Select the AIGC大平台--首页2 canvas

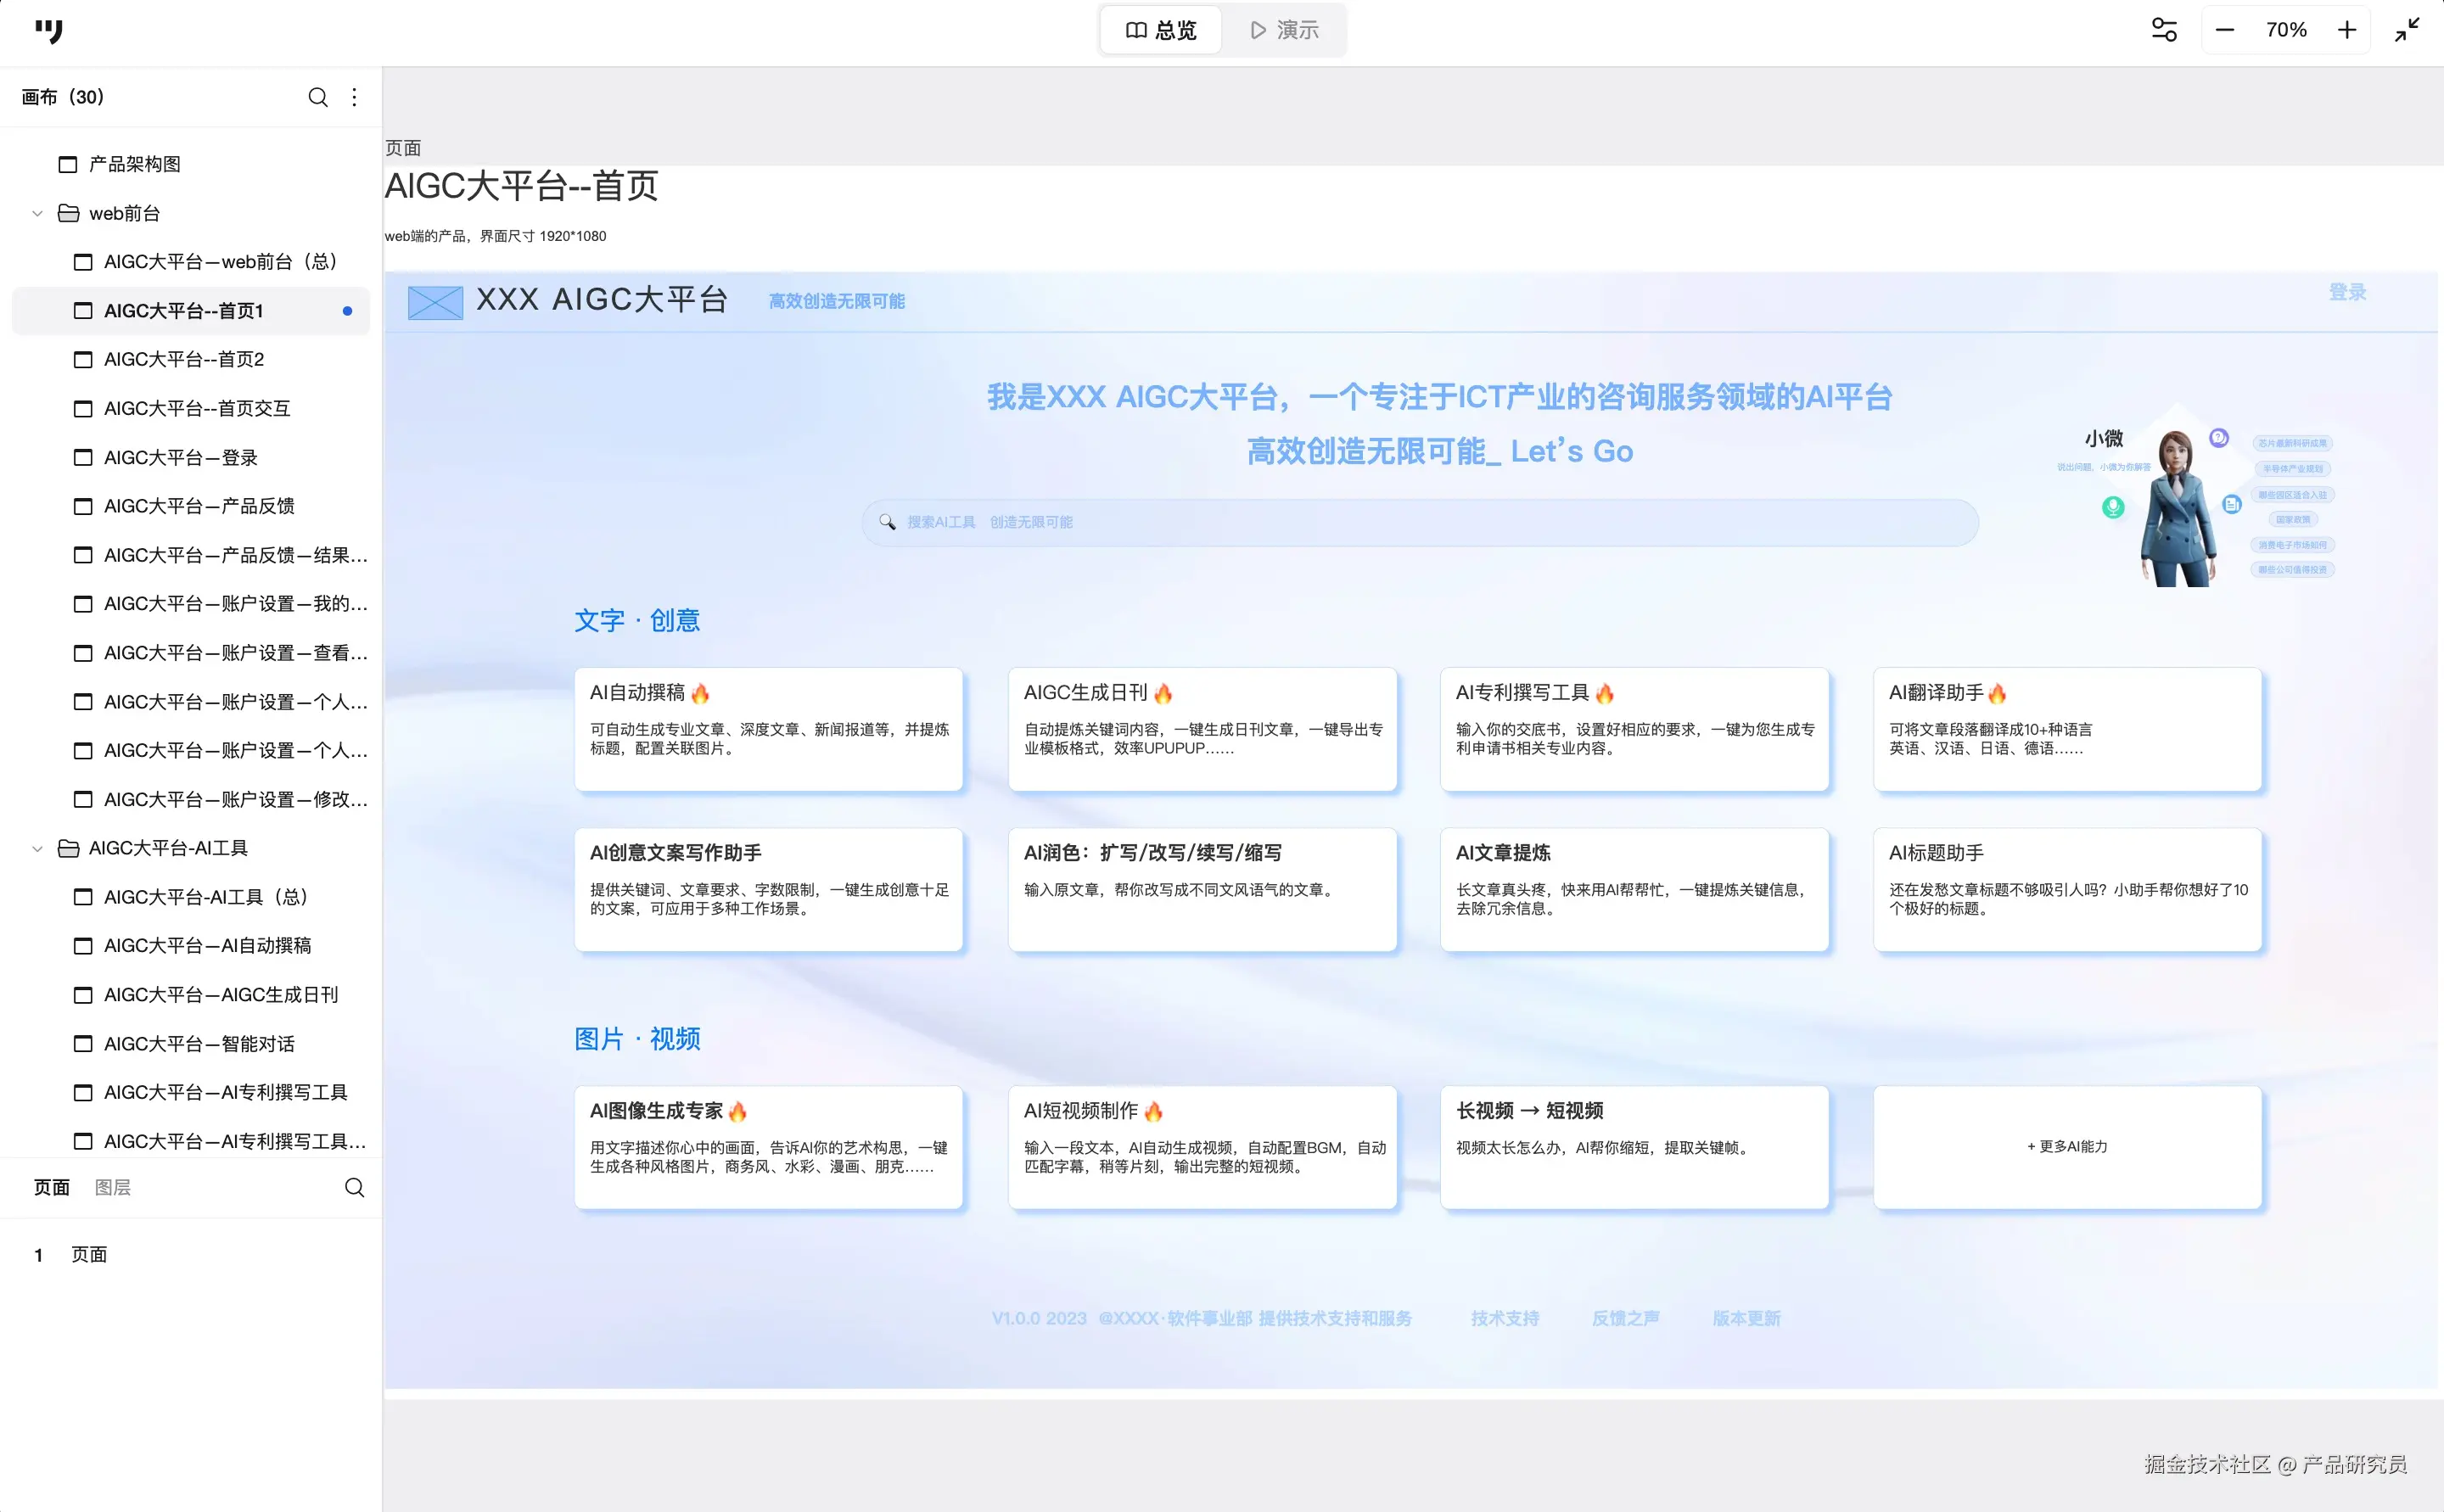184,359
